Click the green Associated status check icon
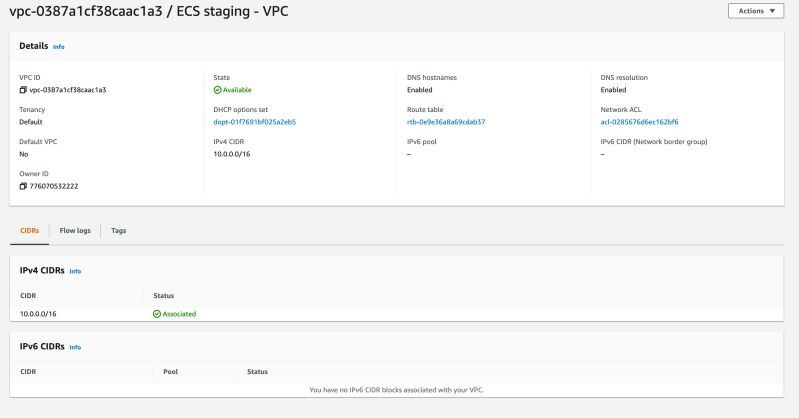Viewport: 799px width, 418px height. [157, 314]
